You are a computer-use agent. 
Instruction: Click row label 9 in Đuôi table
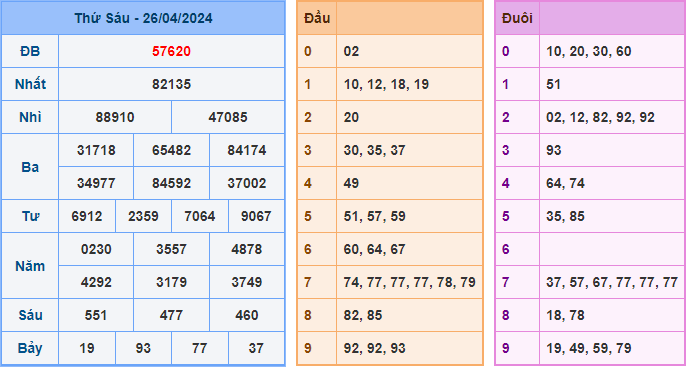[x=506, y=348]
